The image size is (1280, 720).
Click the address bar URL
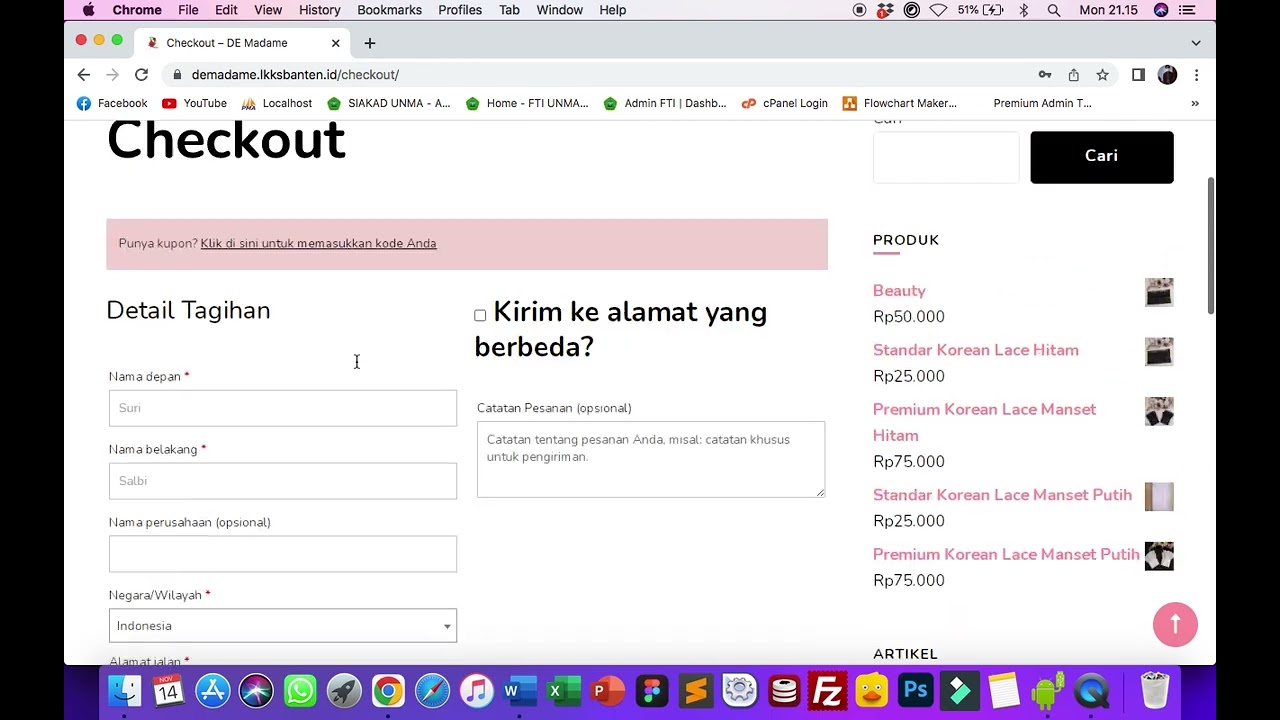[295, 75]
